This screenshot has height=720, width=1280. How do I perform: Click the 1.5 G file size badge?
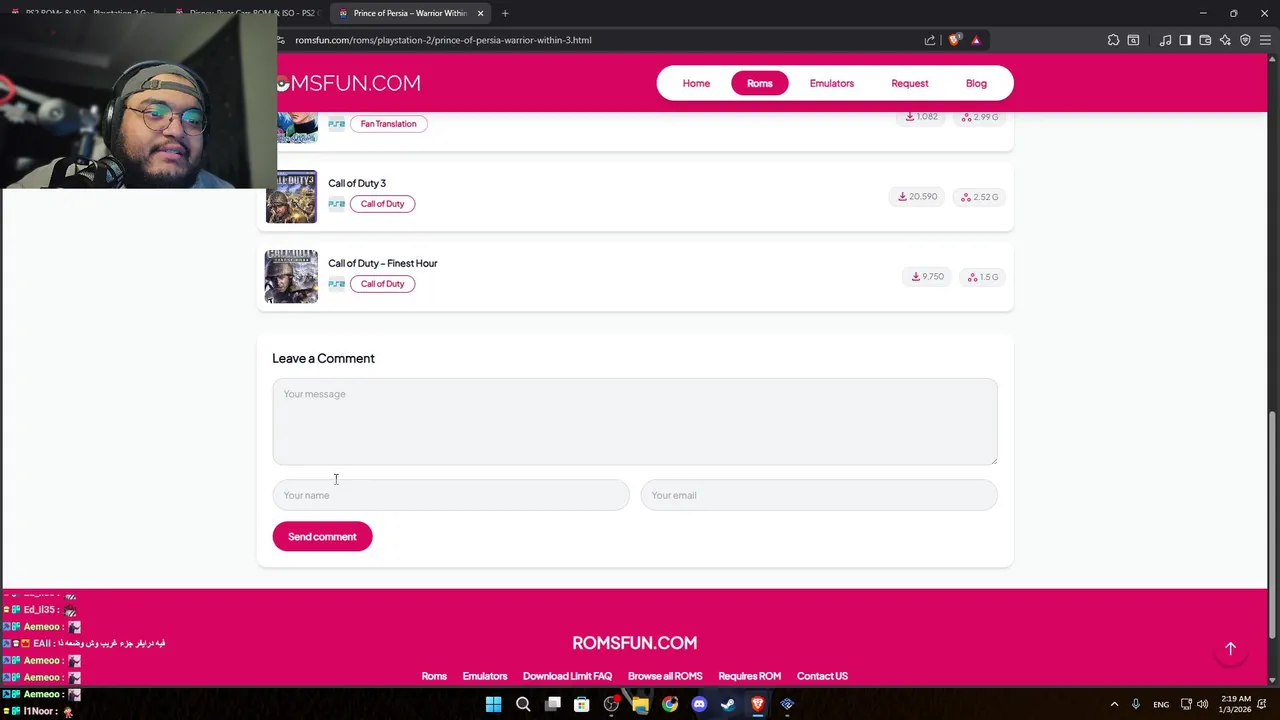(x=983, y=277)
